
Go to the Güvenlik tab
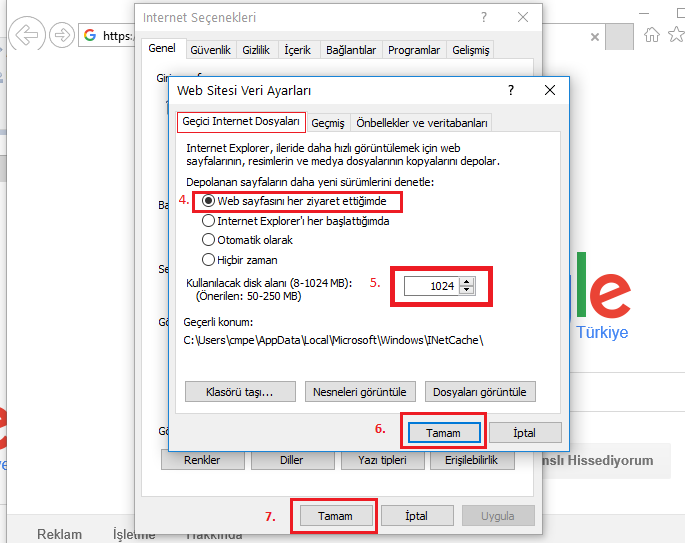(210, 50)
